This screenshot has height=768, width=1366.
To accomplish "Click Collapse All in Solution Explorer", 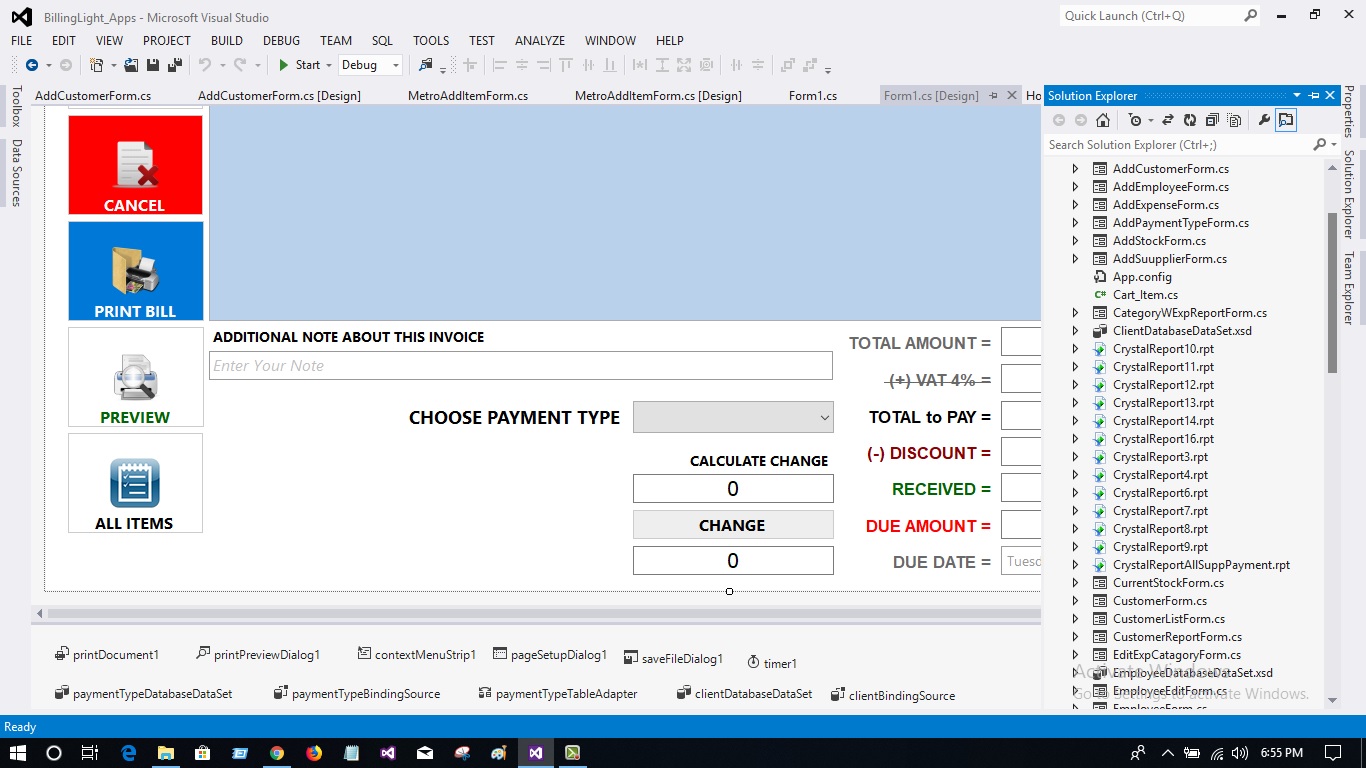I will pyautogui.click(x=1214, y=119).
